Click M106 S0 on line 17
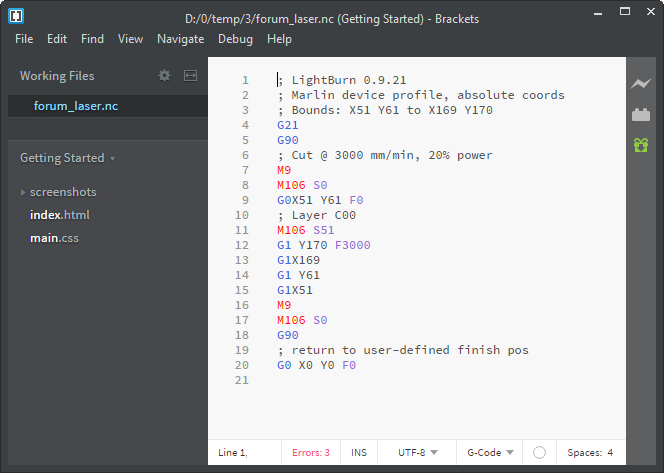Viewport: 664px width, 473px height. click(x=302, y=320)
